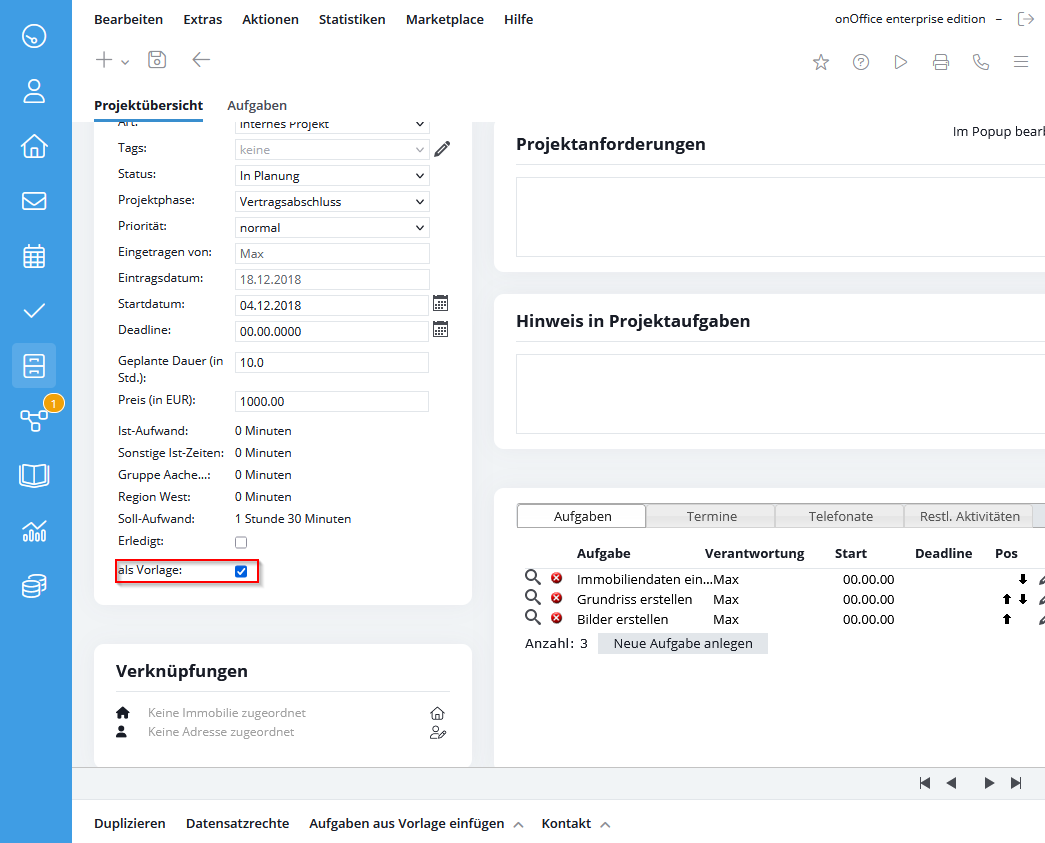Click the play triangle icon in toolbar
The width and height of the screenshot is (1045, 843).
(x=901, y=62)
